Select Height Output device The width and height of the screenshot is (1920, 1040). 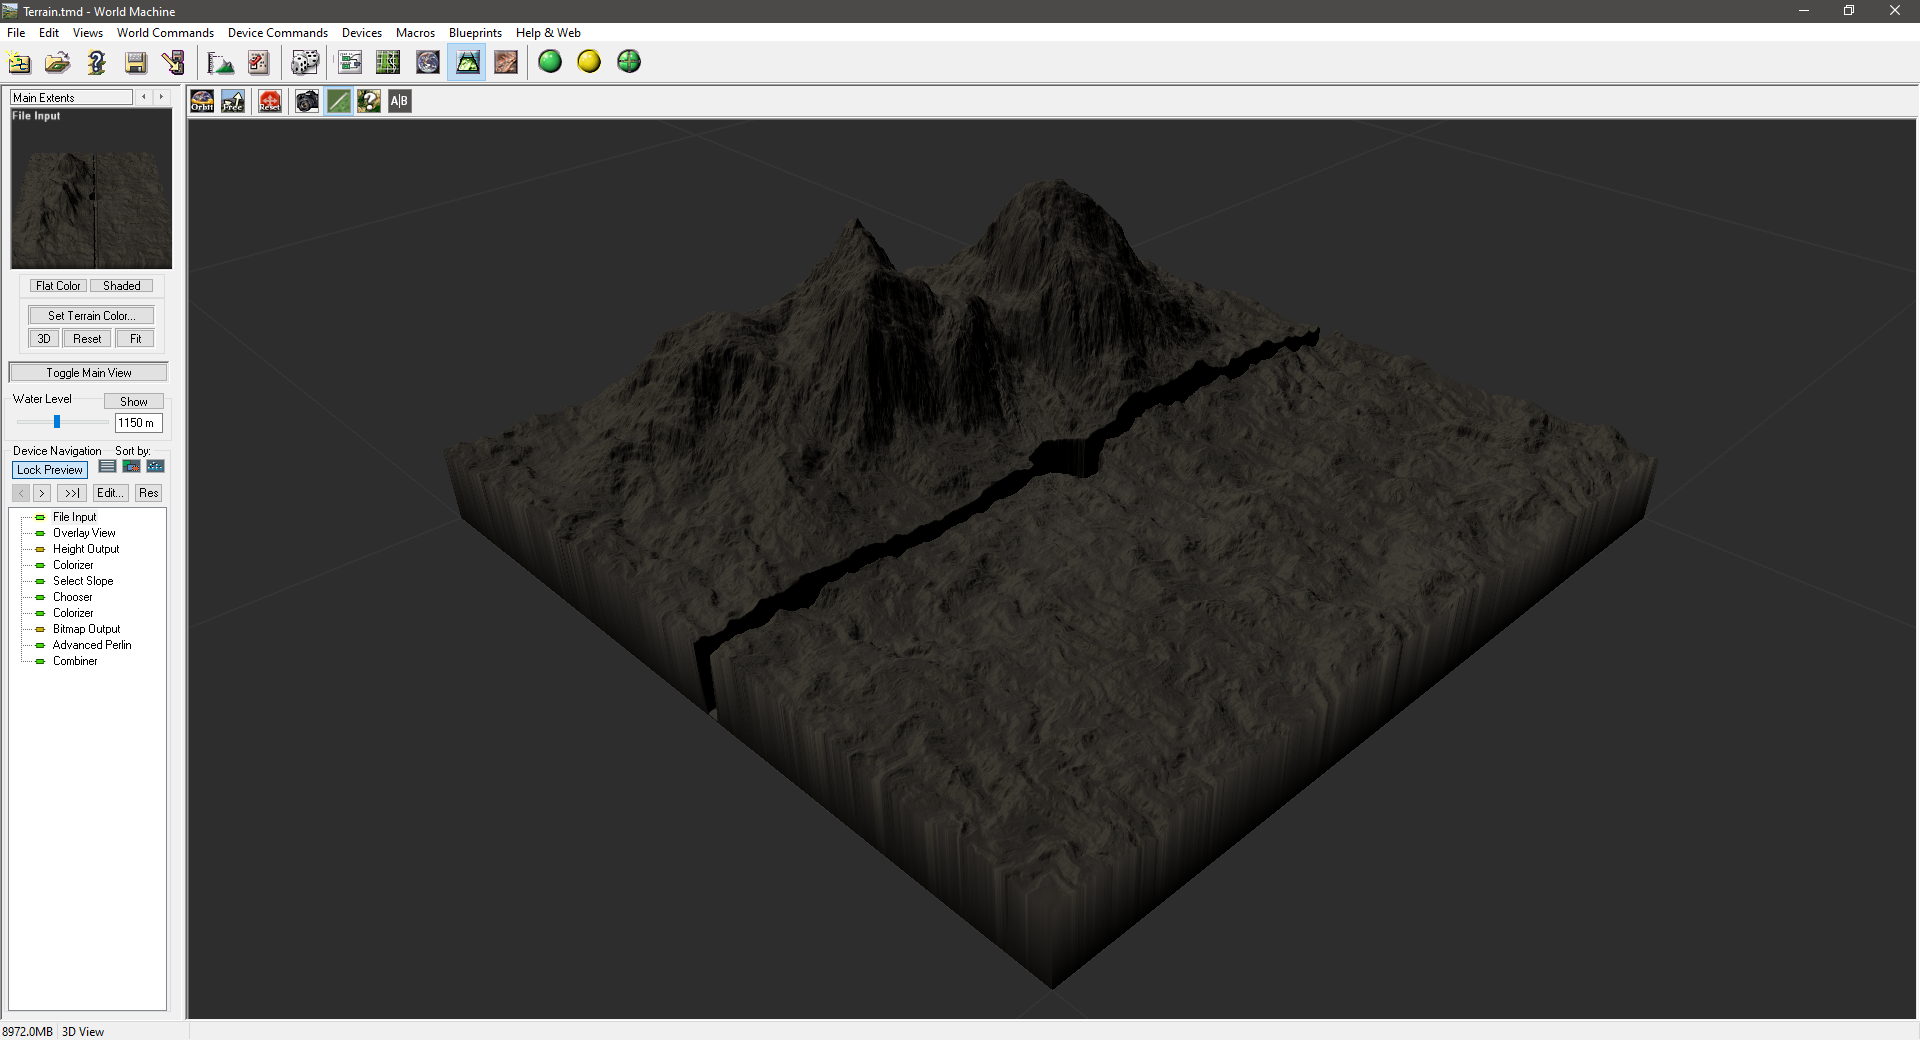coord(86,549)
